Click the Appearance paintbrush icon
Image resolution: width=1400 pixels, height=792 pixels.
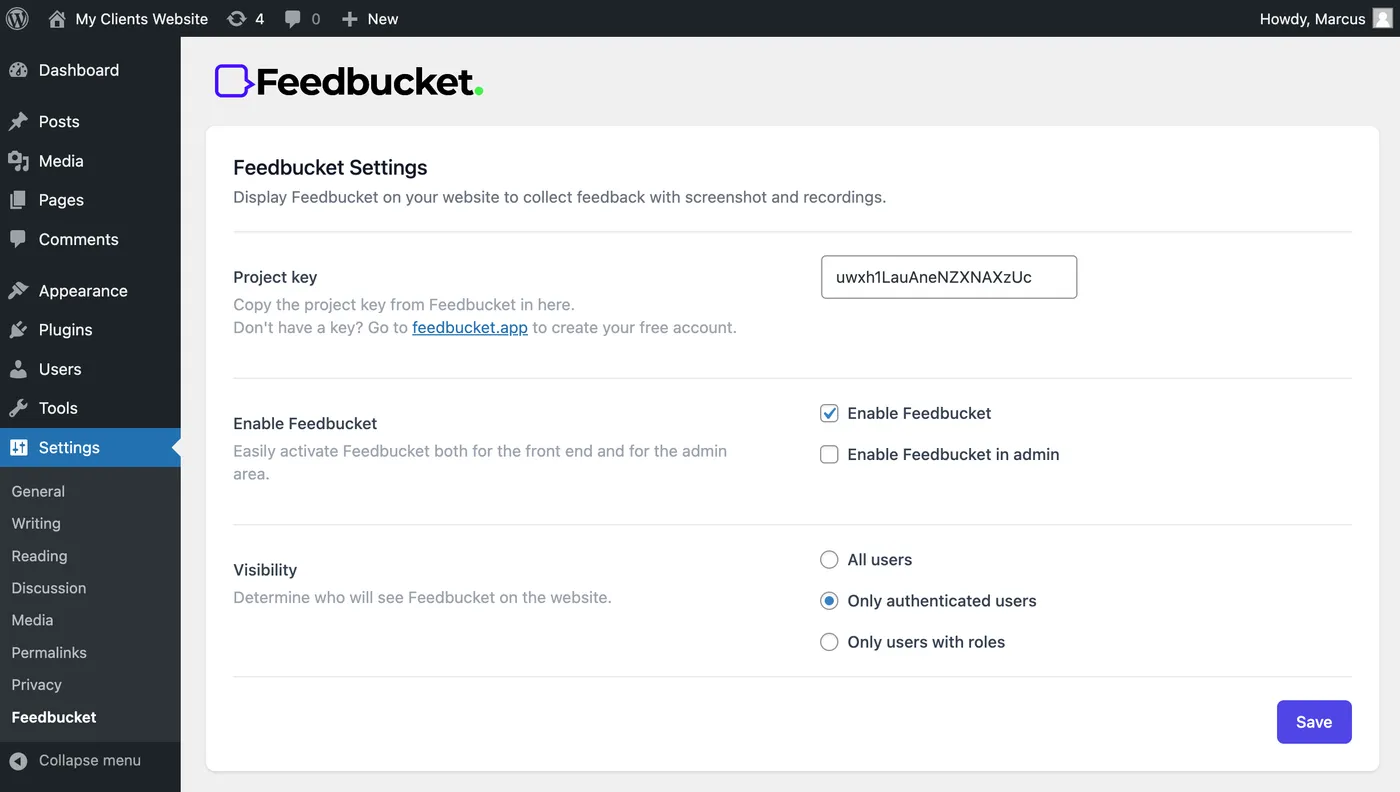click(x=20, y=290)
